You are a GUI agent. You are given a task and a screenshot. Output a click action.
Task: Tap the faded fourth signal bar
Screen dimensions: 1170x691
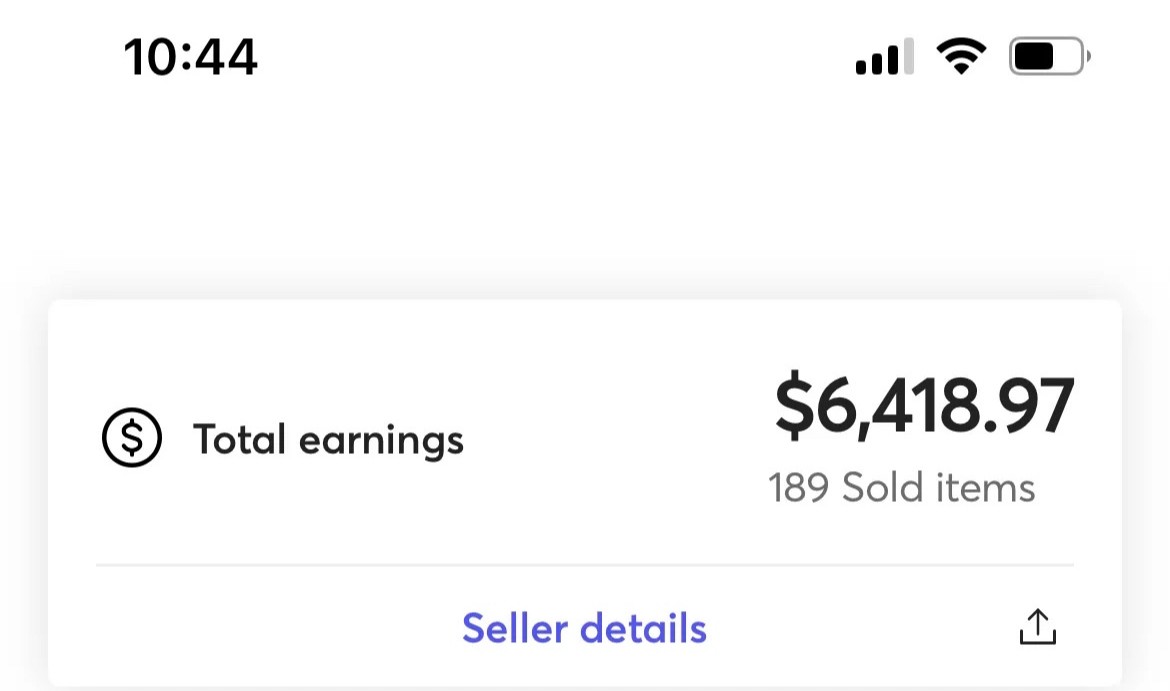click(x=908, y=56)
